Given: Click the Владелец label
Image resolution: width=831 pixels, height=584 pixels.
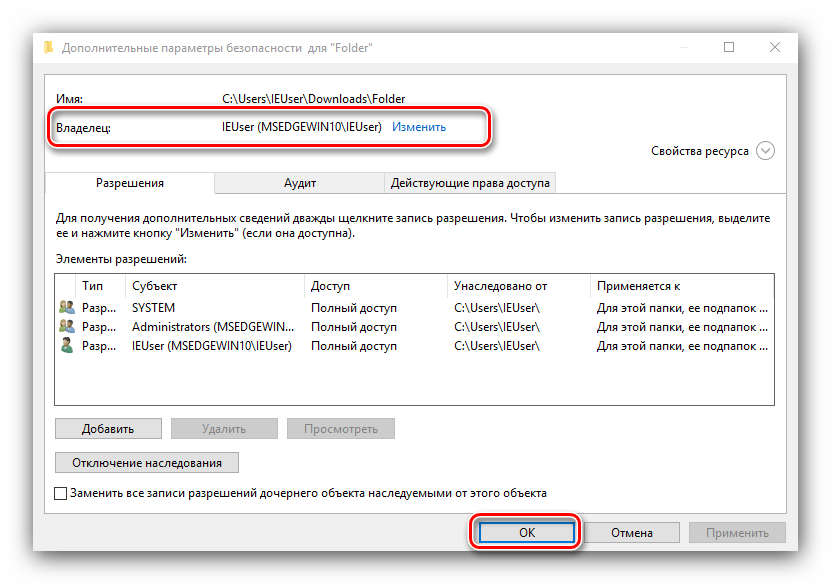Looking at the screenshot, I should (x=83, y=128).
